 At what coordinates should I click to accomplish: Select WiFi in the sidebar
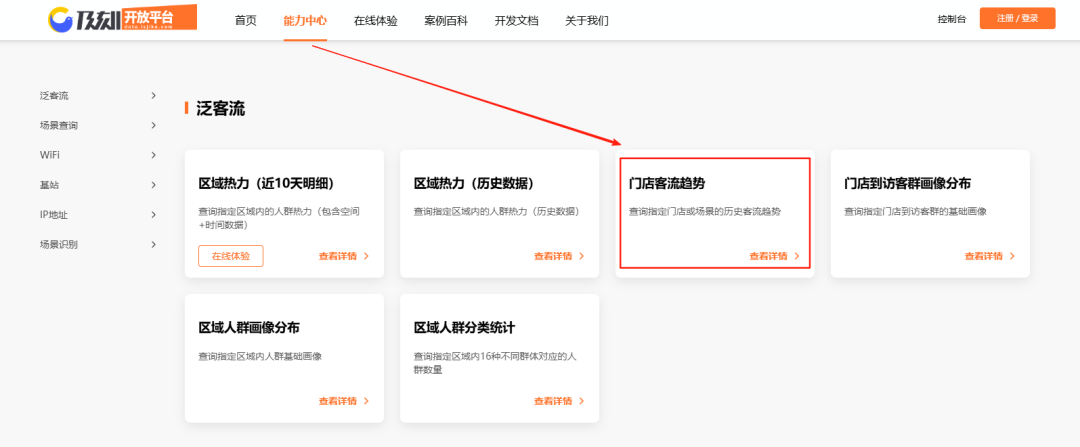click(50, 155)
